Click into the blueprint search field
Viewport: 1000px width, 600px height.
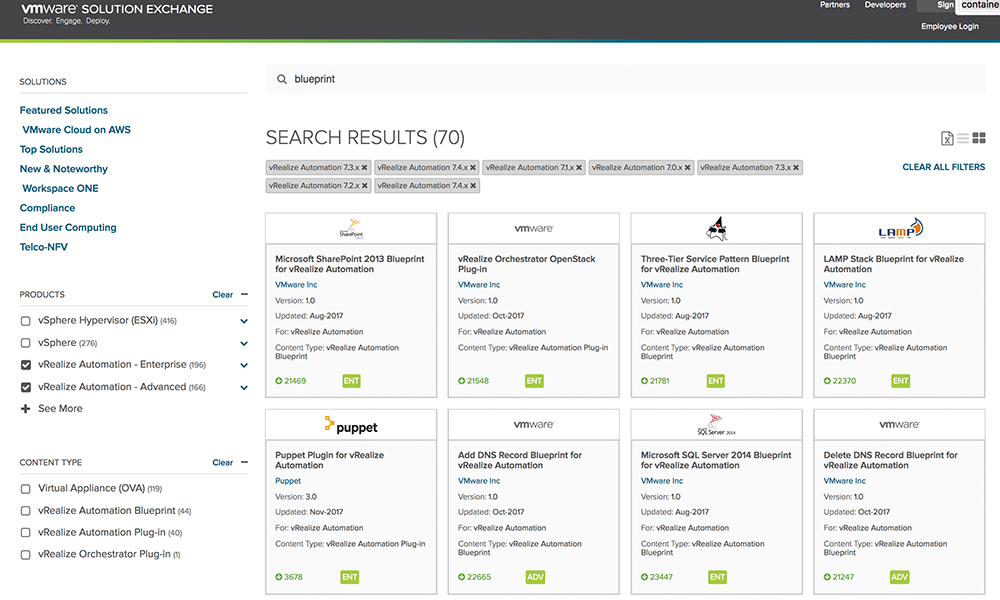626,79
